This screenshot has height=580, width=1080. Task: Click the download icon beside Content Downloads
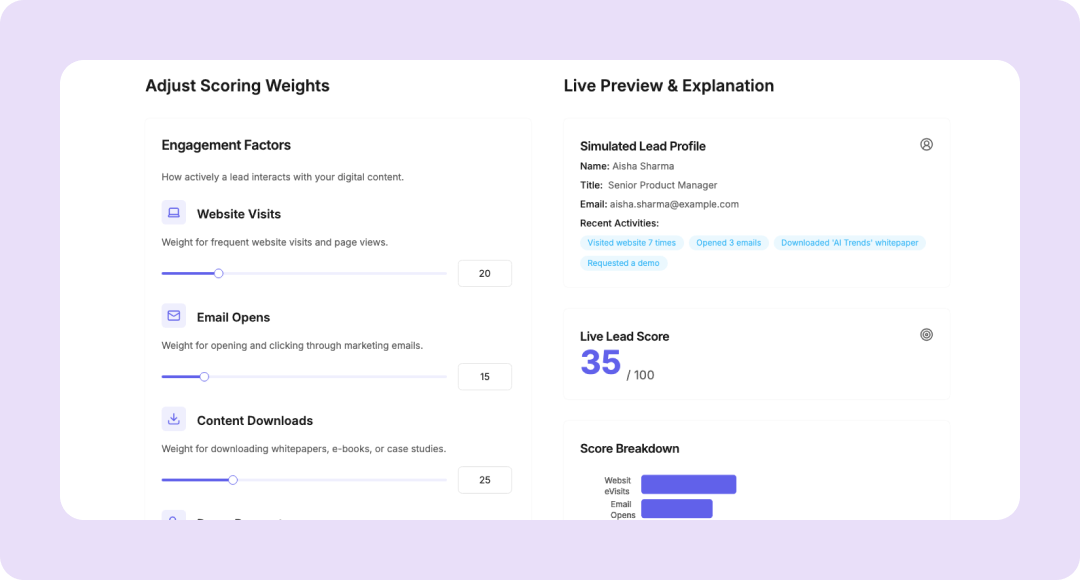[174, 419]
